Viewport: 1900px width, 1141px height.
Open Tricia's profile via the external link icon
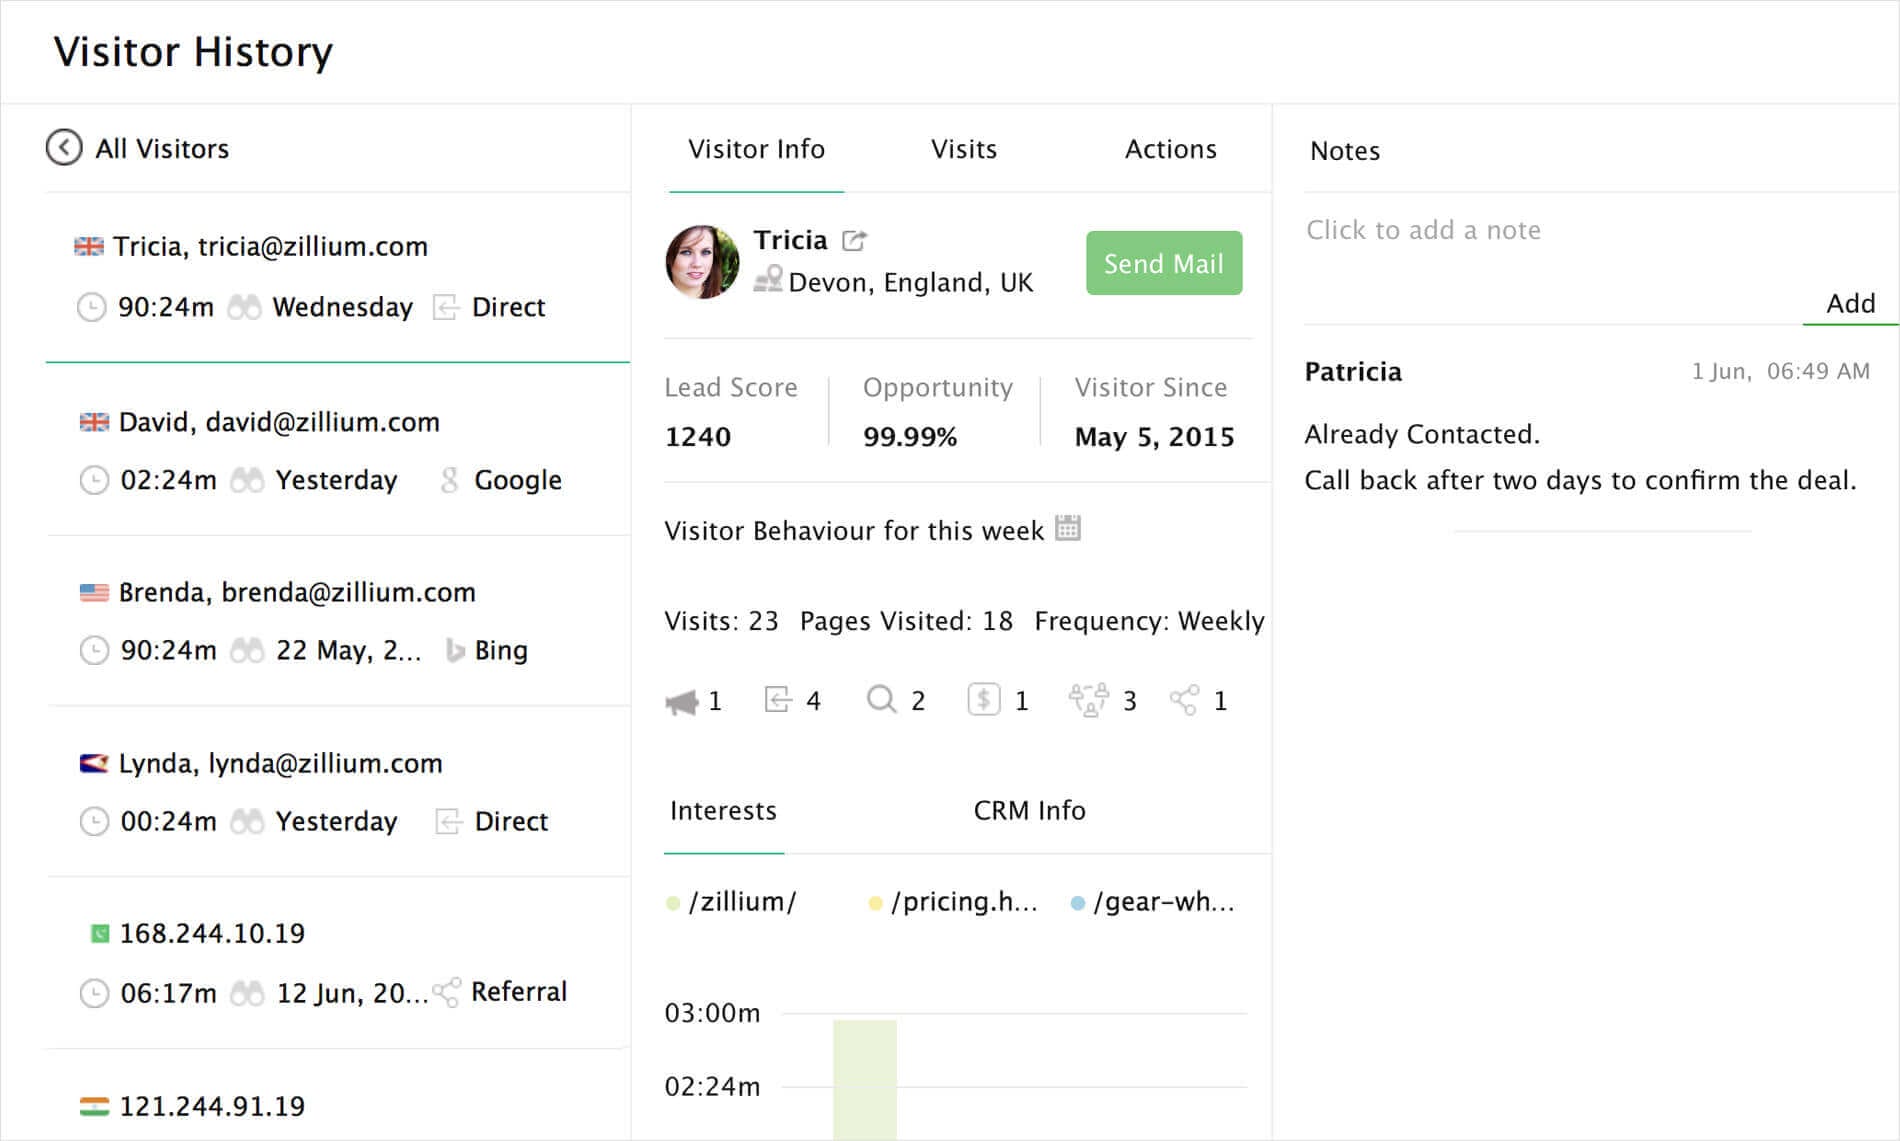[853, 241]
